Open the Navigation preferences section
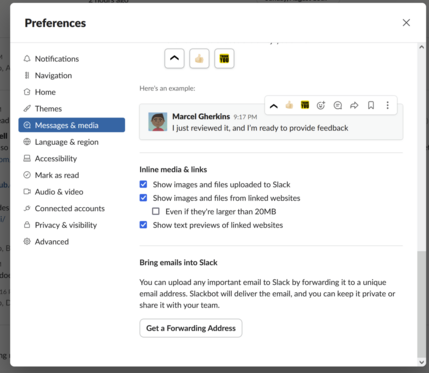Viewport: 429px width, 373px height. [72, 75]
